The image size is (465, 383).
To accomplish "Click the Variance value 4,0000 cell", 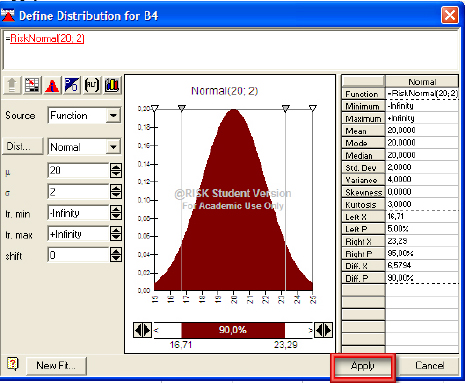I will point(423,180).
